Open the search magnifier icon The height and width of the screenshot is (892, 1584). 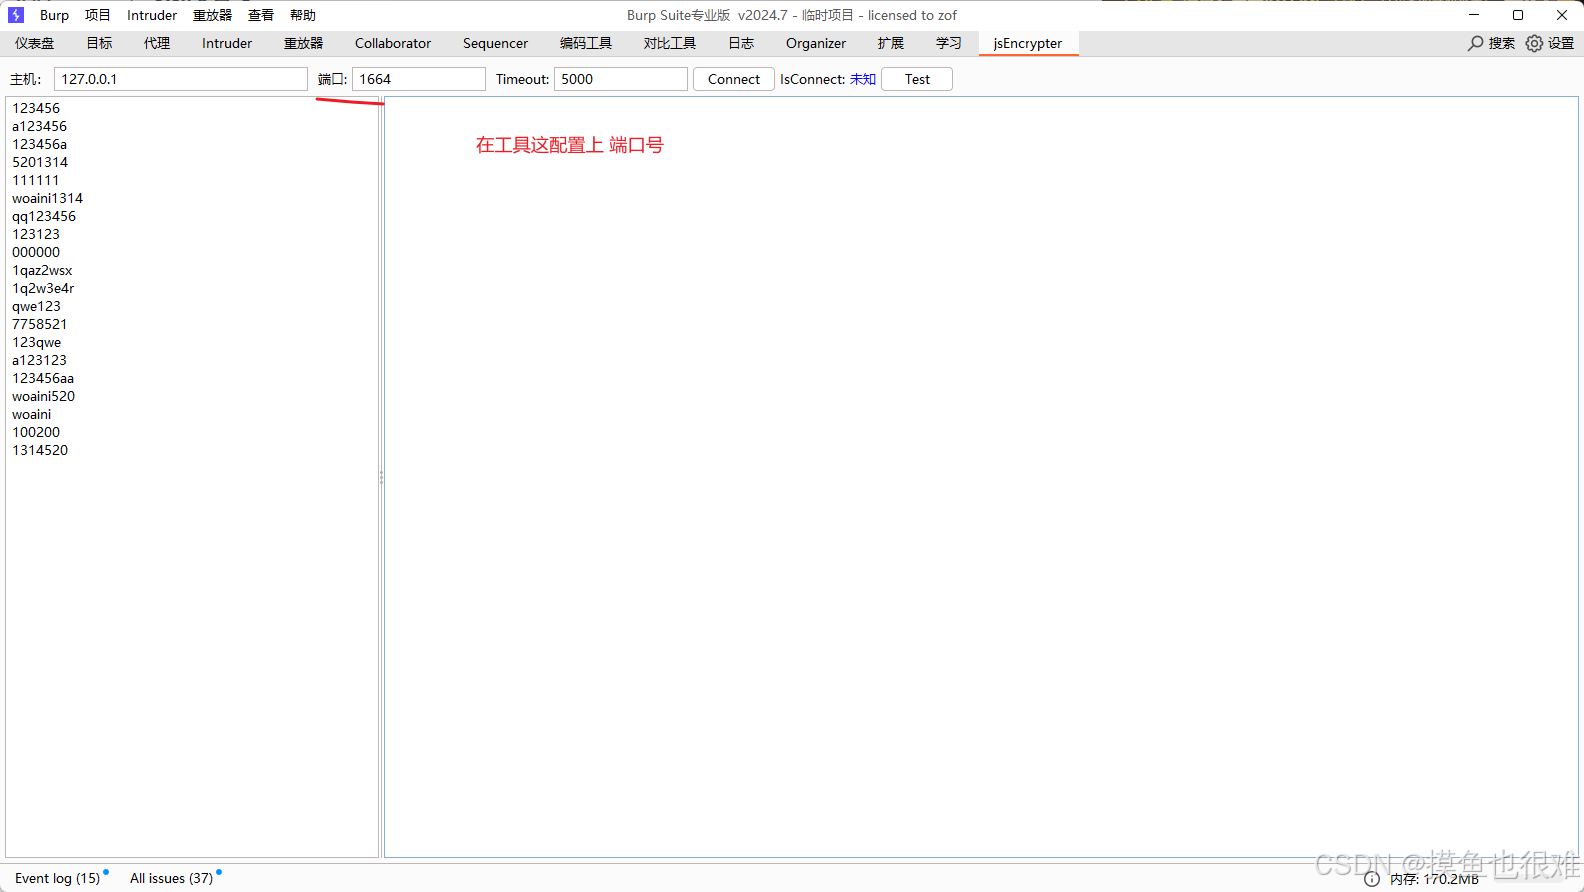point(1475,43)
